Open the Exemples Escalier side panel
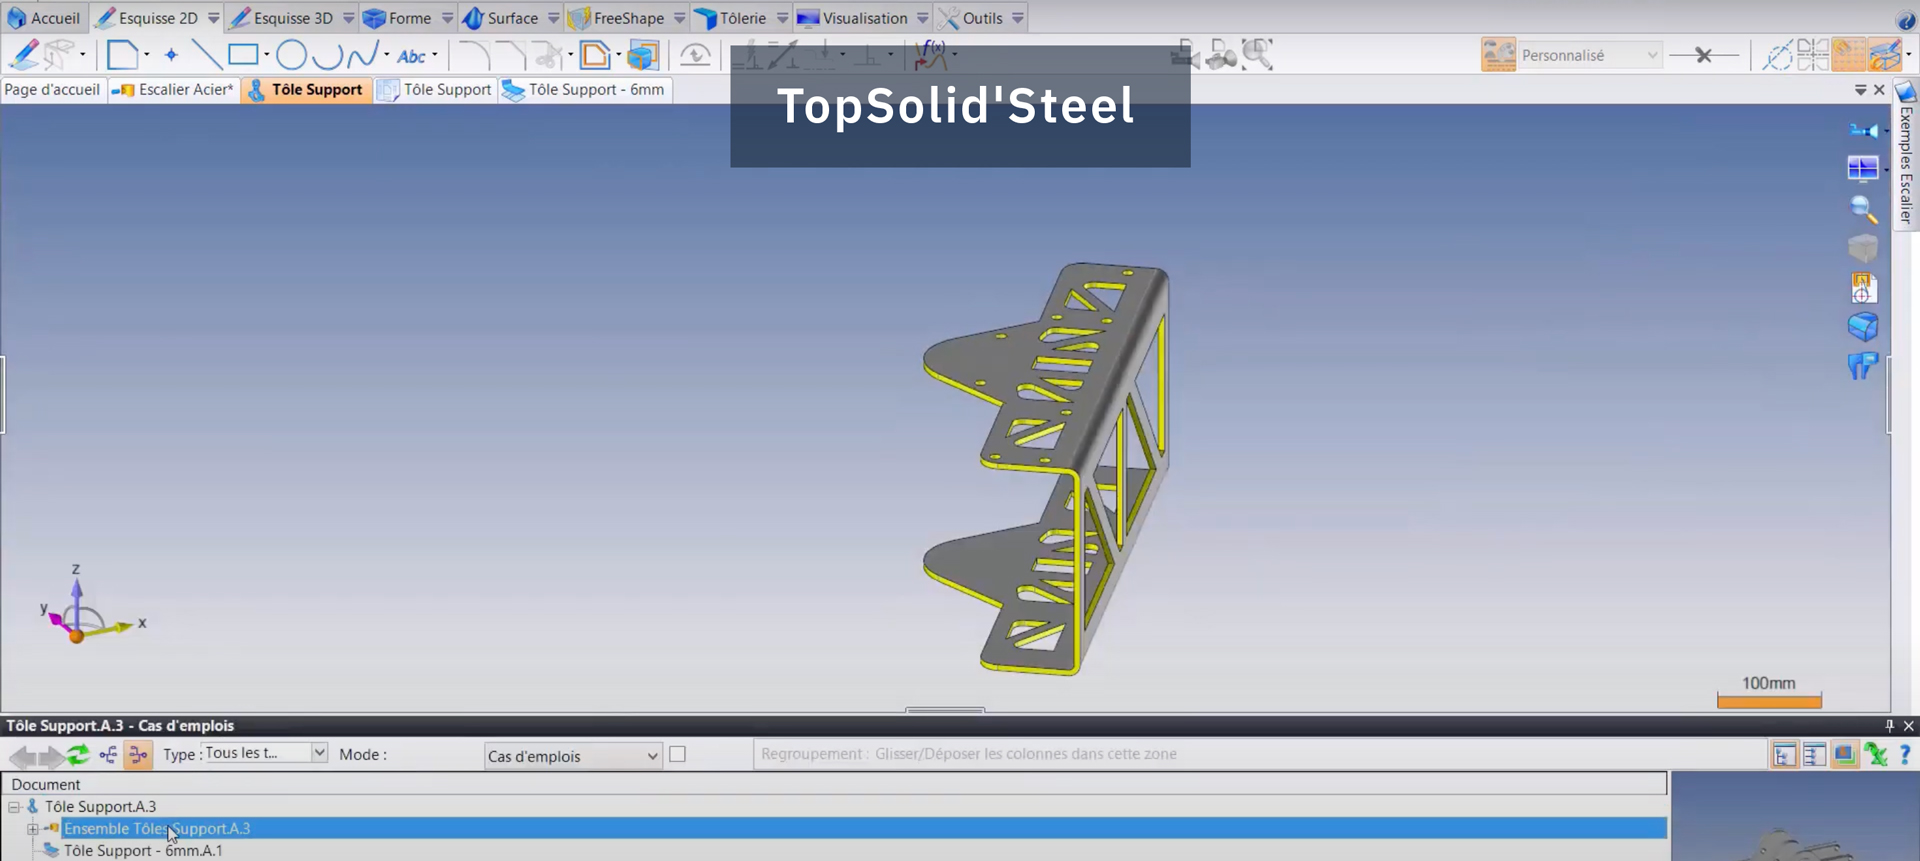 [x=1907, y=160]
